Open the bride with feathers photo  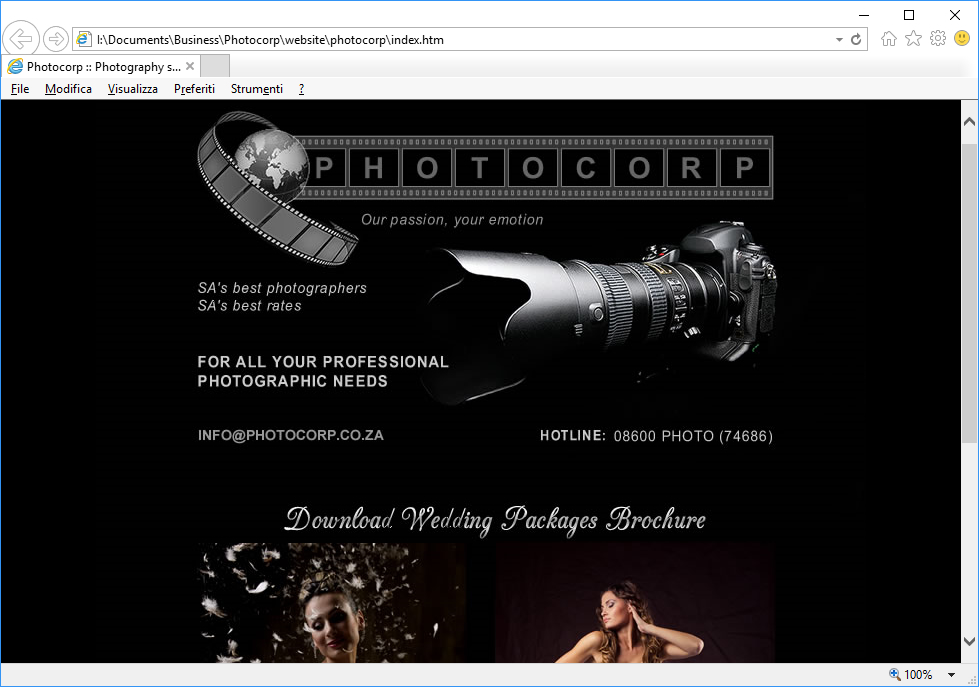click(x=332, y=603)
